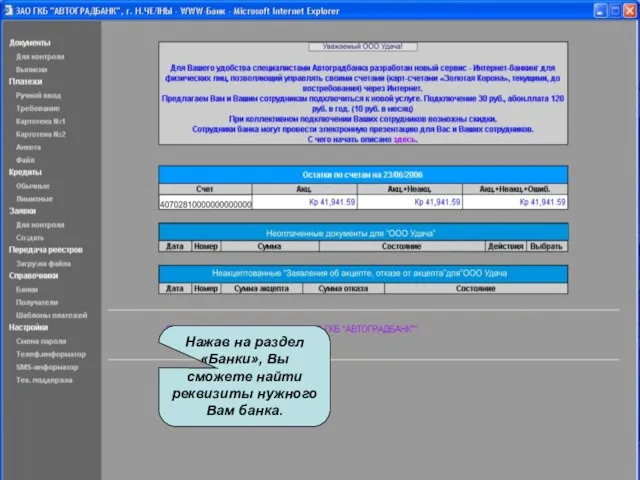Open the Тех. поддержка sidebar link

[x=44, y=380]
